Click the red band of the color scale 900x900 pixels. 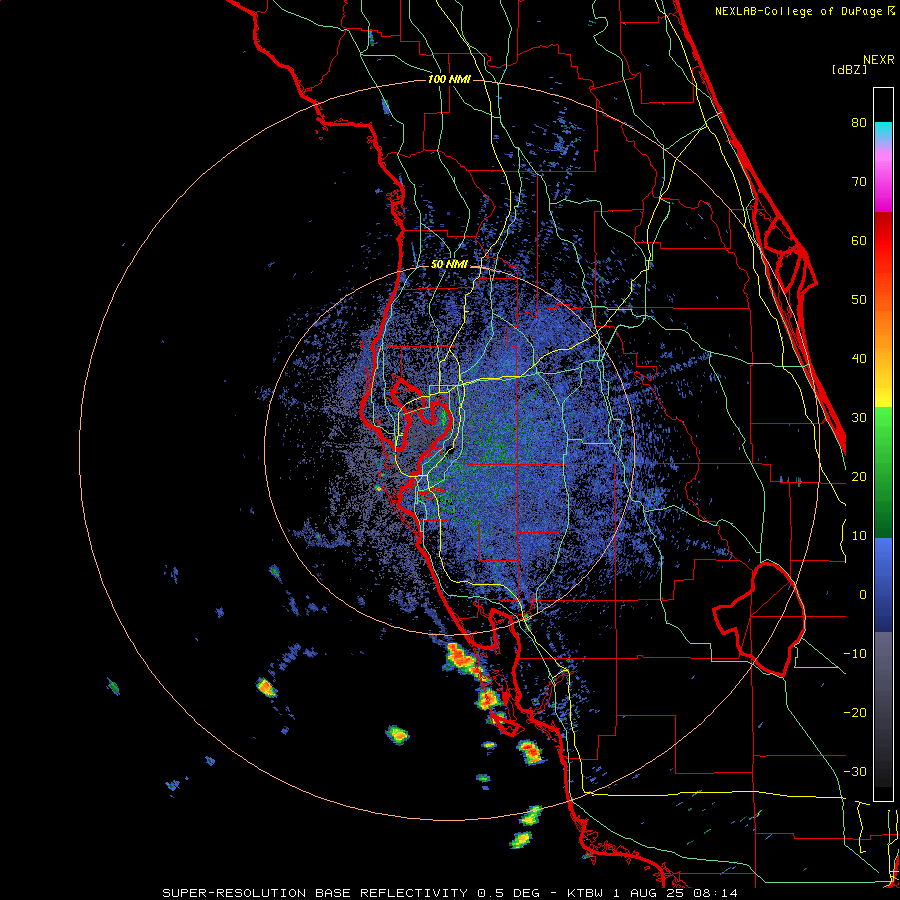(883, 241)
